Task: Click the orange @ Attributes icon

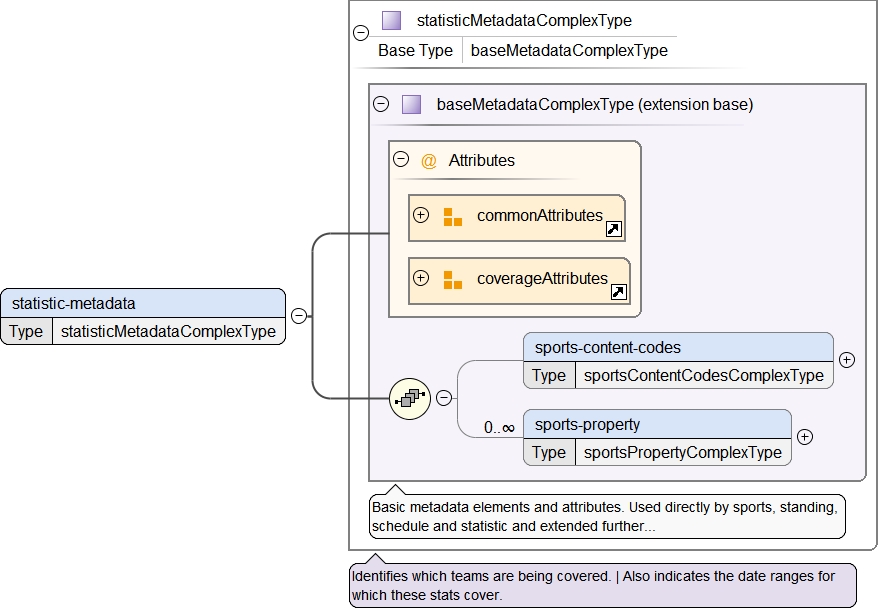Action: 429,160
